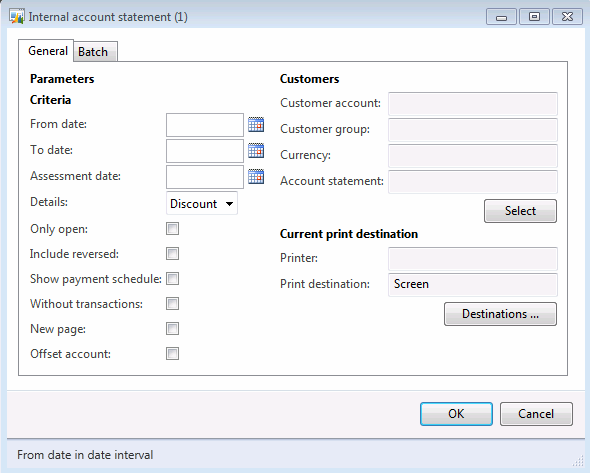Maximize the dialog window
The height and width of the screenshot is (473, 590).
click(x=534, y=17)
